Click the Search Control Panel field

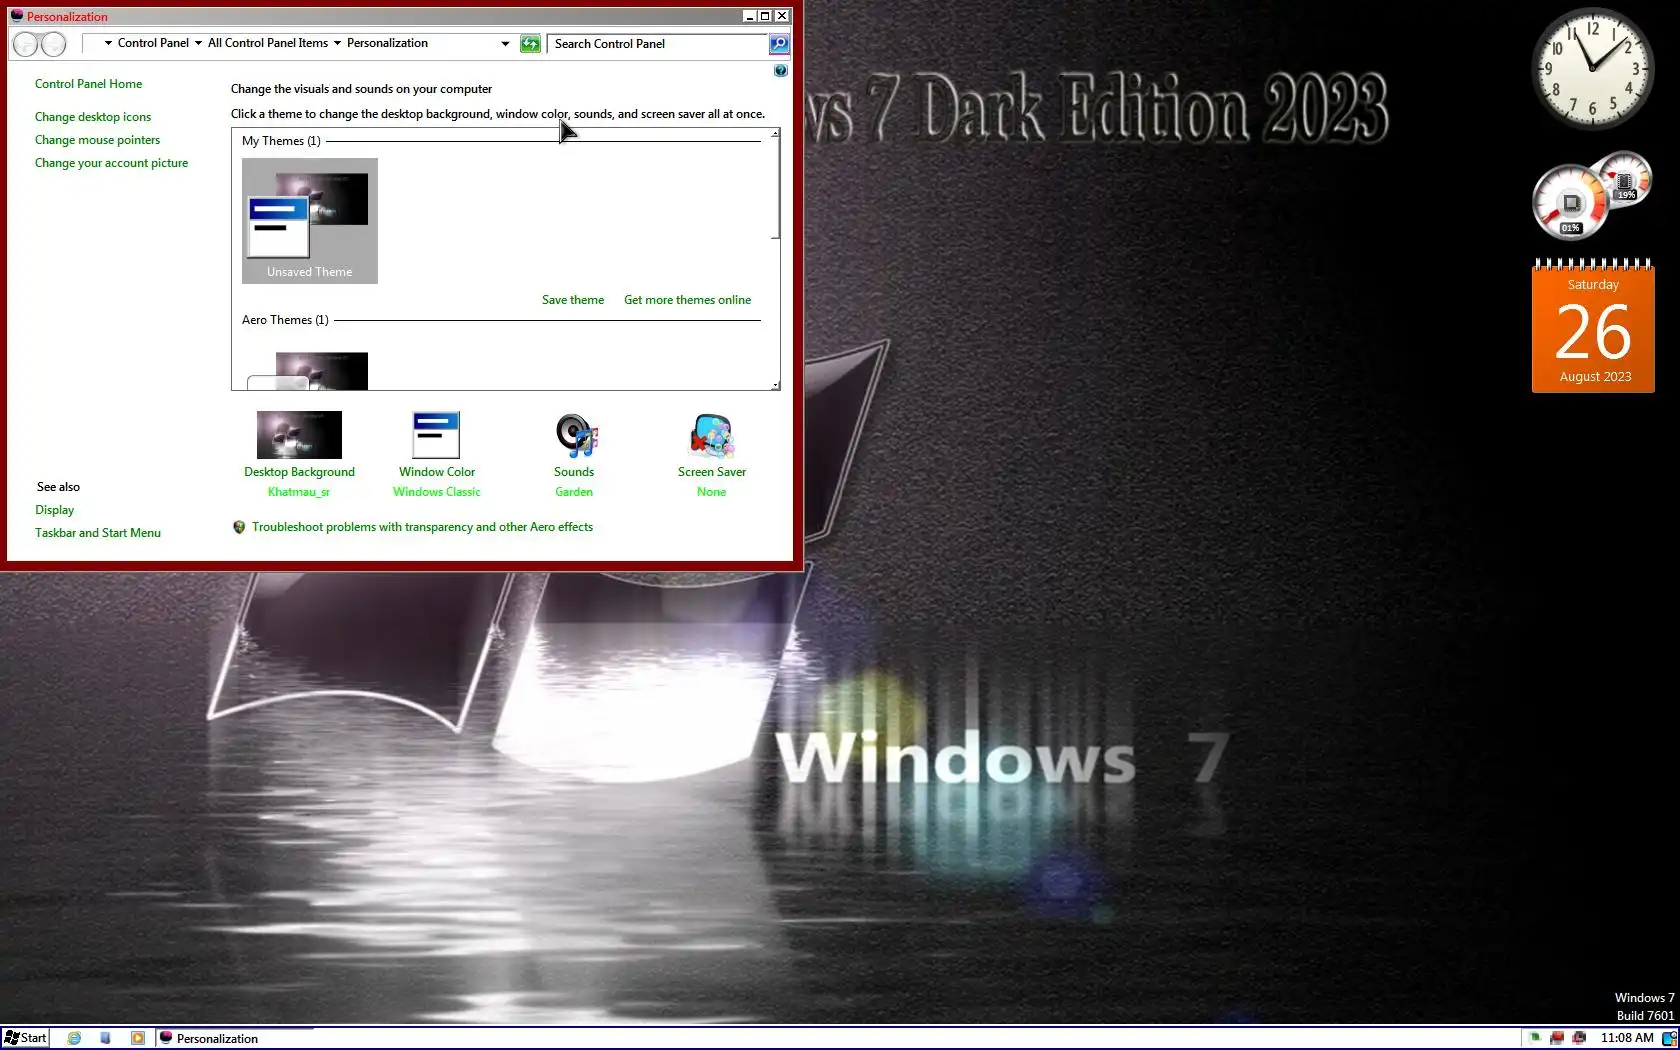pyautogui.click(x=658, y=44)
